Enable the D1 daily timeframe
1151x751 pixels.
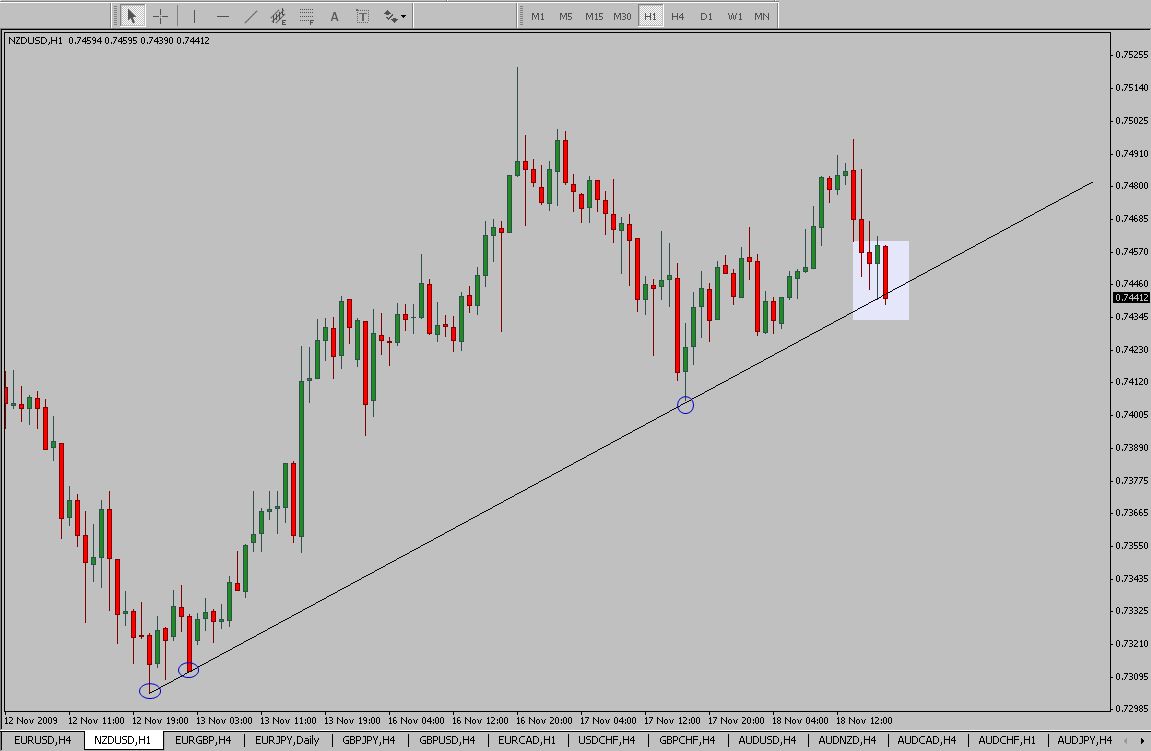[x=706, y=16]
